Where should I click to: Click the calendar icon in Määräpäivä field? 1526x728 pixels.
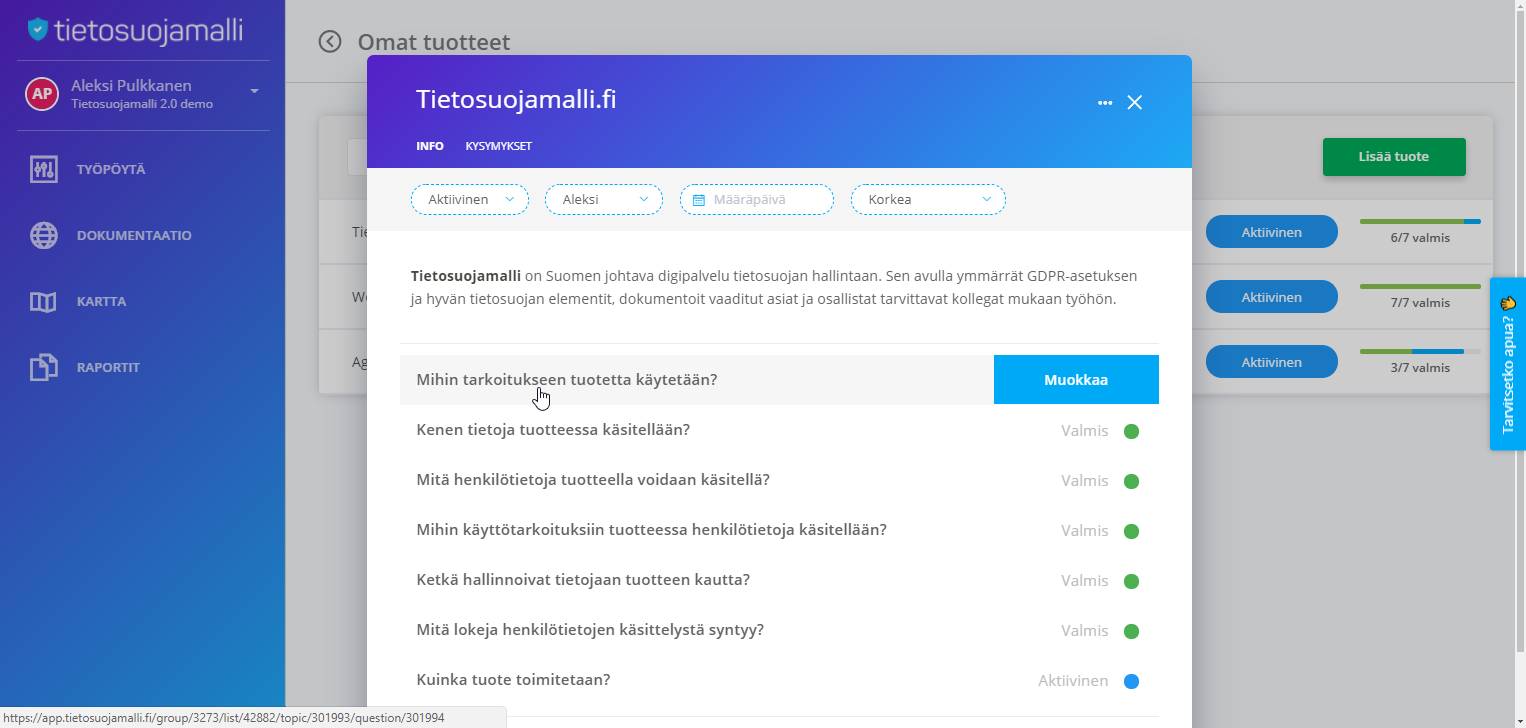click(699, 200)
